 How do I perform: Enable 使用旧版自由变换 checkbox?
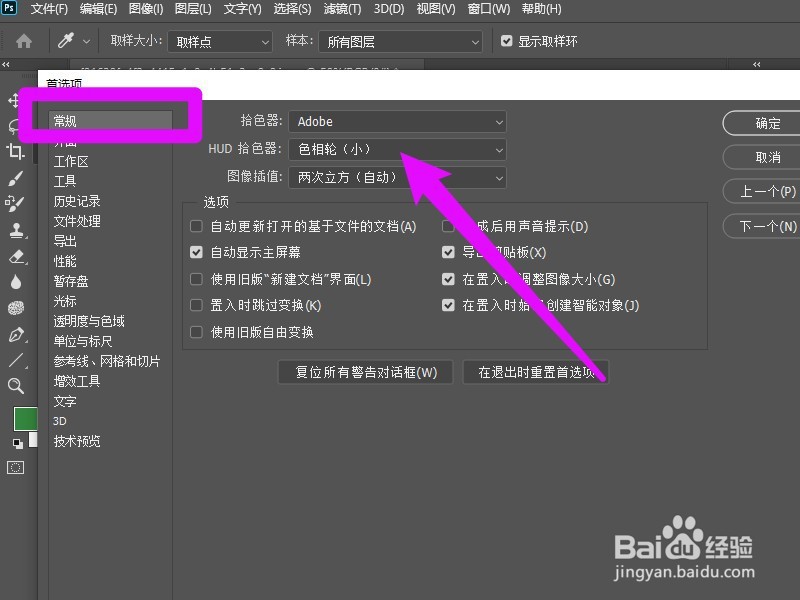[196, 332]
